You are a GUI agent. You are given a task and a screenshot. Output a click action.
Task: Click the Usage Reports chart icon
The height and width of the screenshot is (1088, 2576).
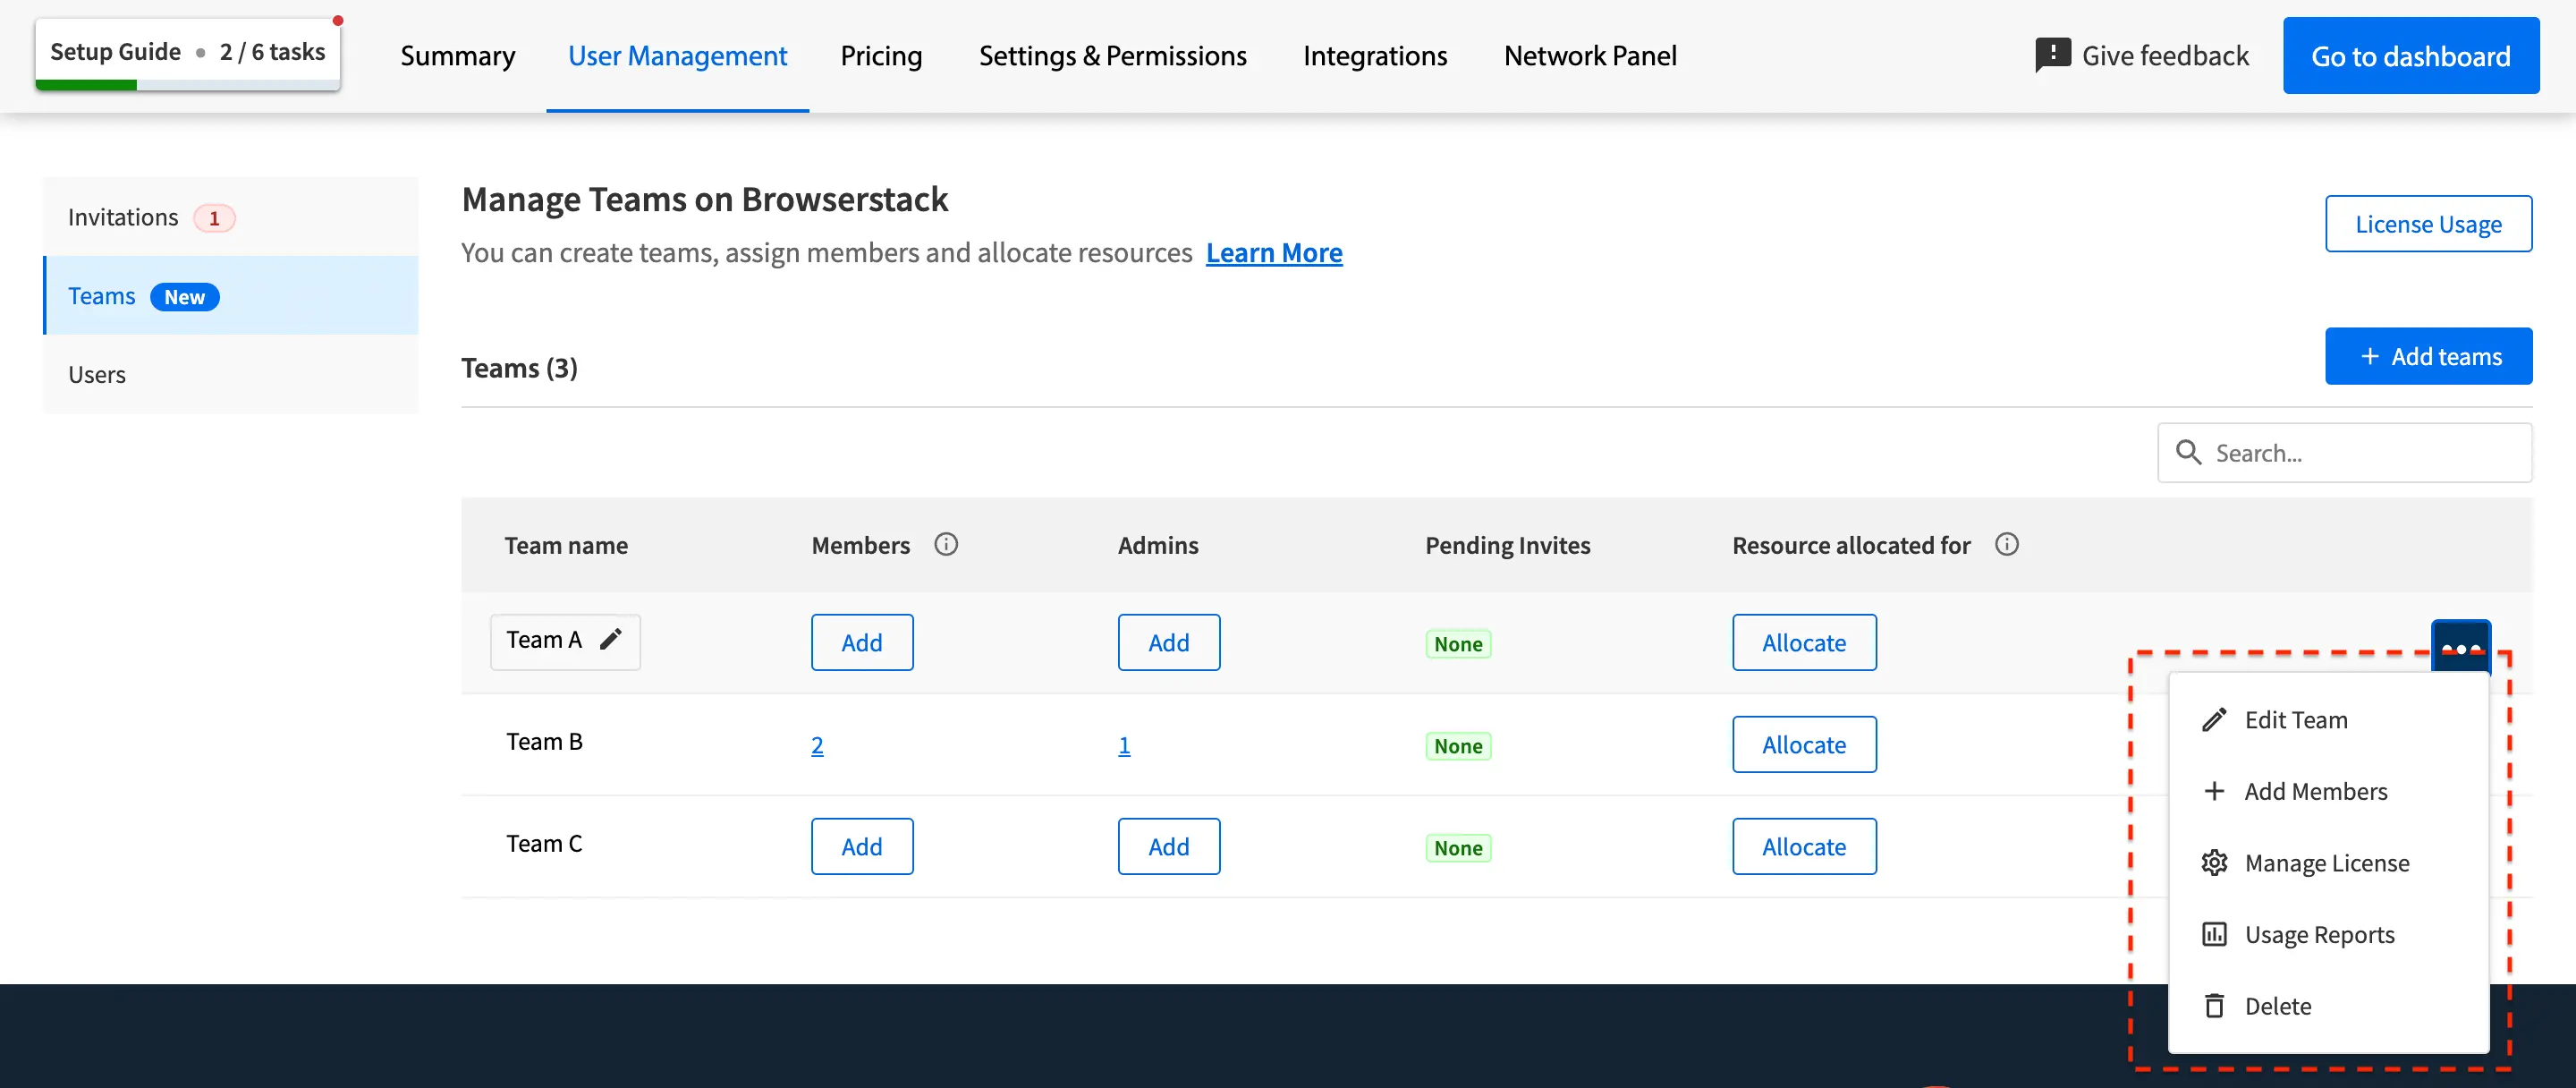click(x=2214, y=934)
